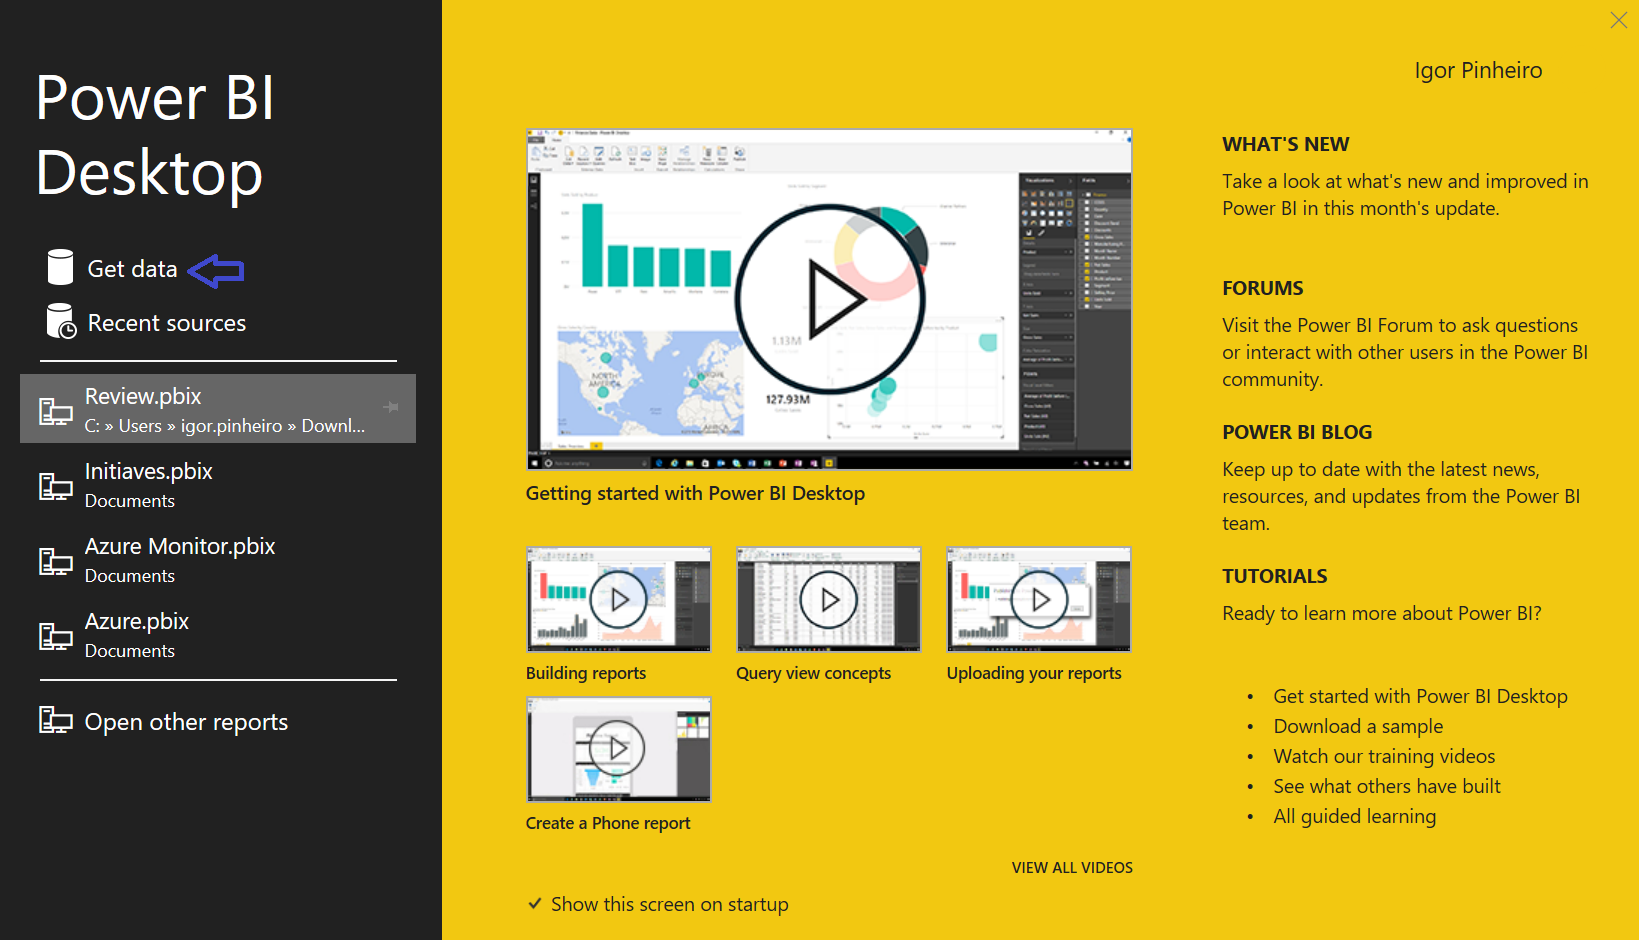
Task: Click the Review.pbix file path text
Action: click(x=225, y=426)
